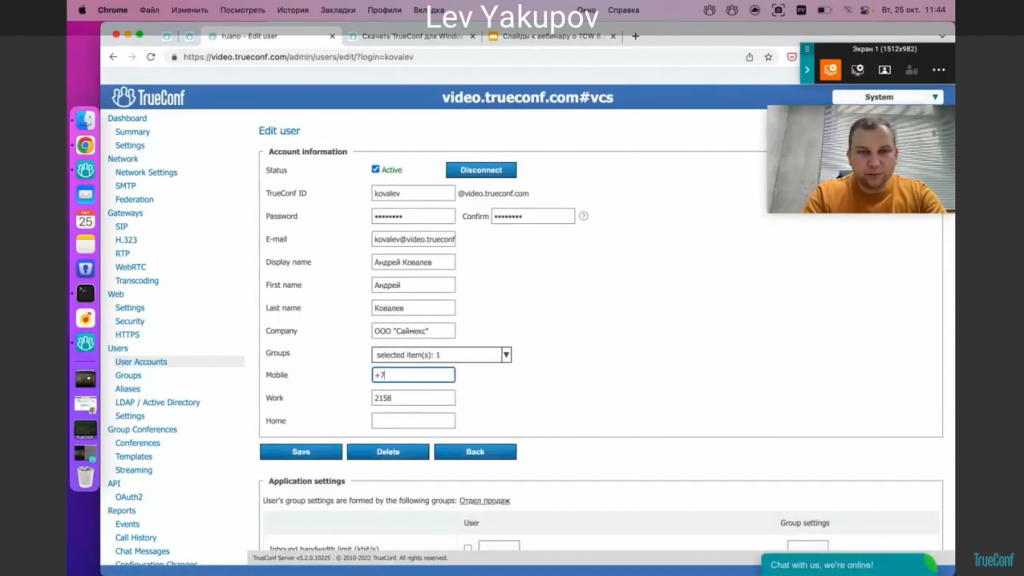
Task: Click the password help question-mark icon
Action: coord(583,216)
